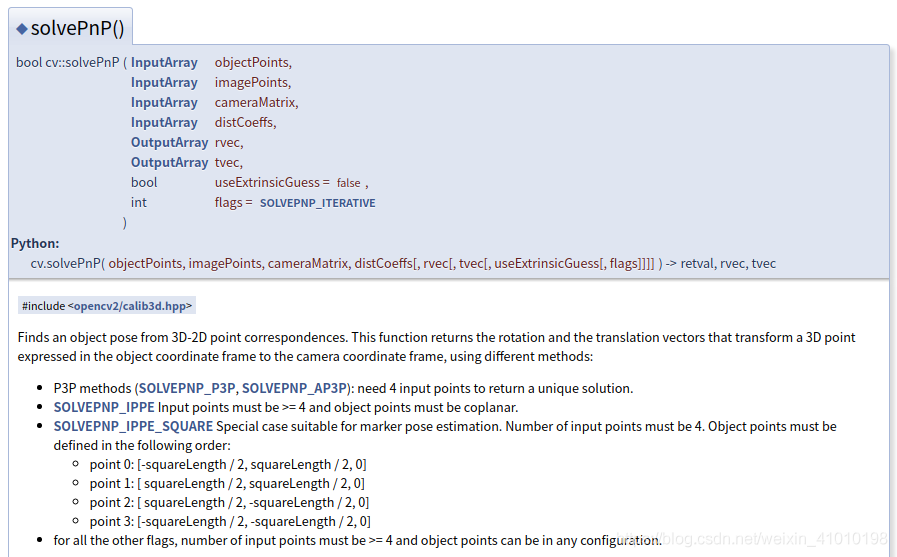Click the diamond anchor icon beside solvePnP()

tap(22, 28)
